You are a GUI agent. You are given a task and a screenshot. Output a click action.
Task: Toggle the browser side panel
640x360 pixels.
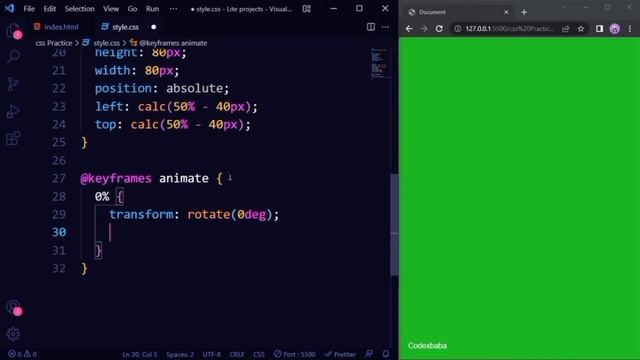[599, 29]
